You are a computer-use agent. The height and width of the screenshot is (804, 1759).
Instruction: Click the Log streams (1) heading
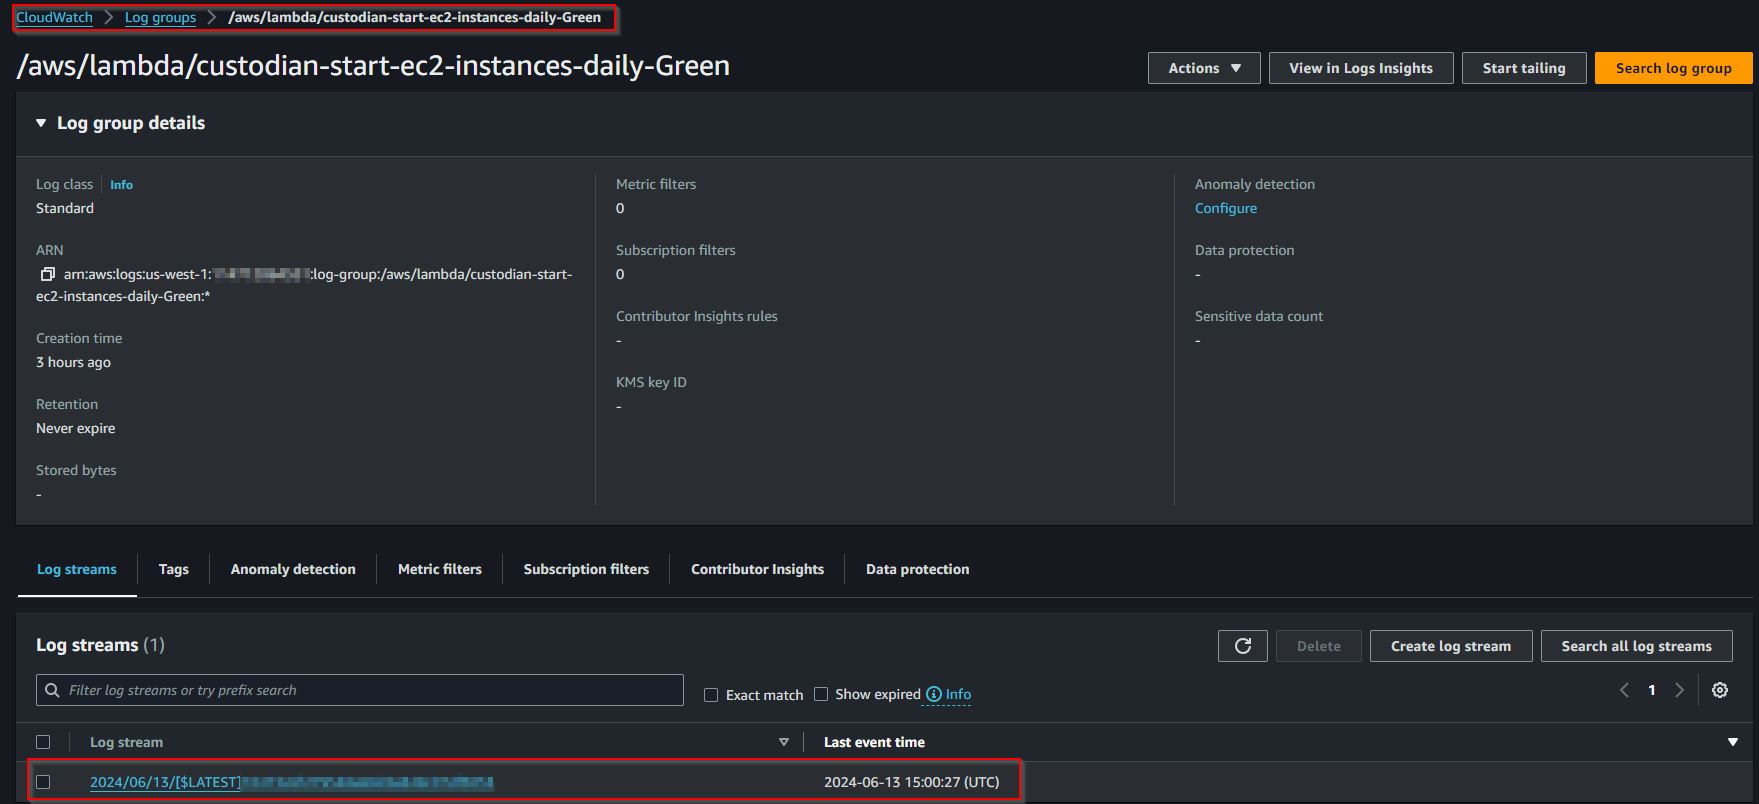pyautogui.click(x=100, y=645)
